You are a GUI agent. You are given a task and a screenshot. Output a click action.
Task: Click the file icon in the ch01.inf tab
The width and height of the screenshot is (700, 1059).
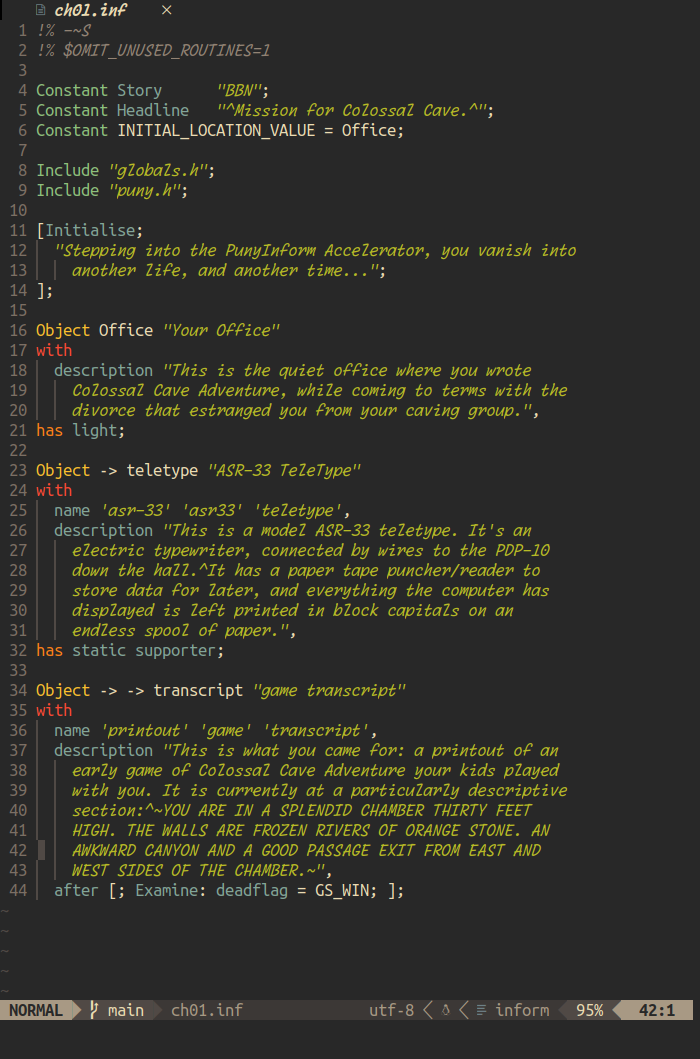coord(41,10)
